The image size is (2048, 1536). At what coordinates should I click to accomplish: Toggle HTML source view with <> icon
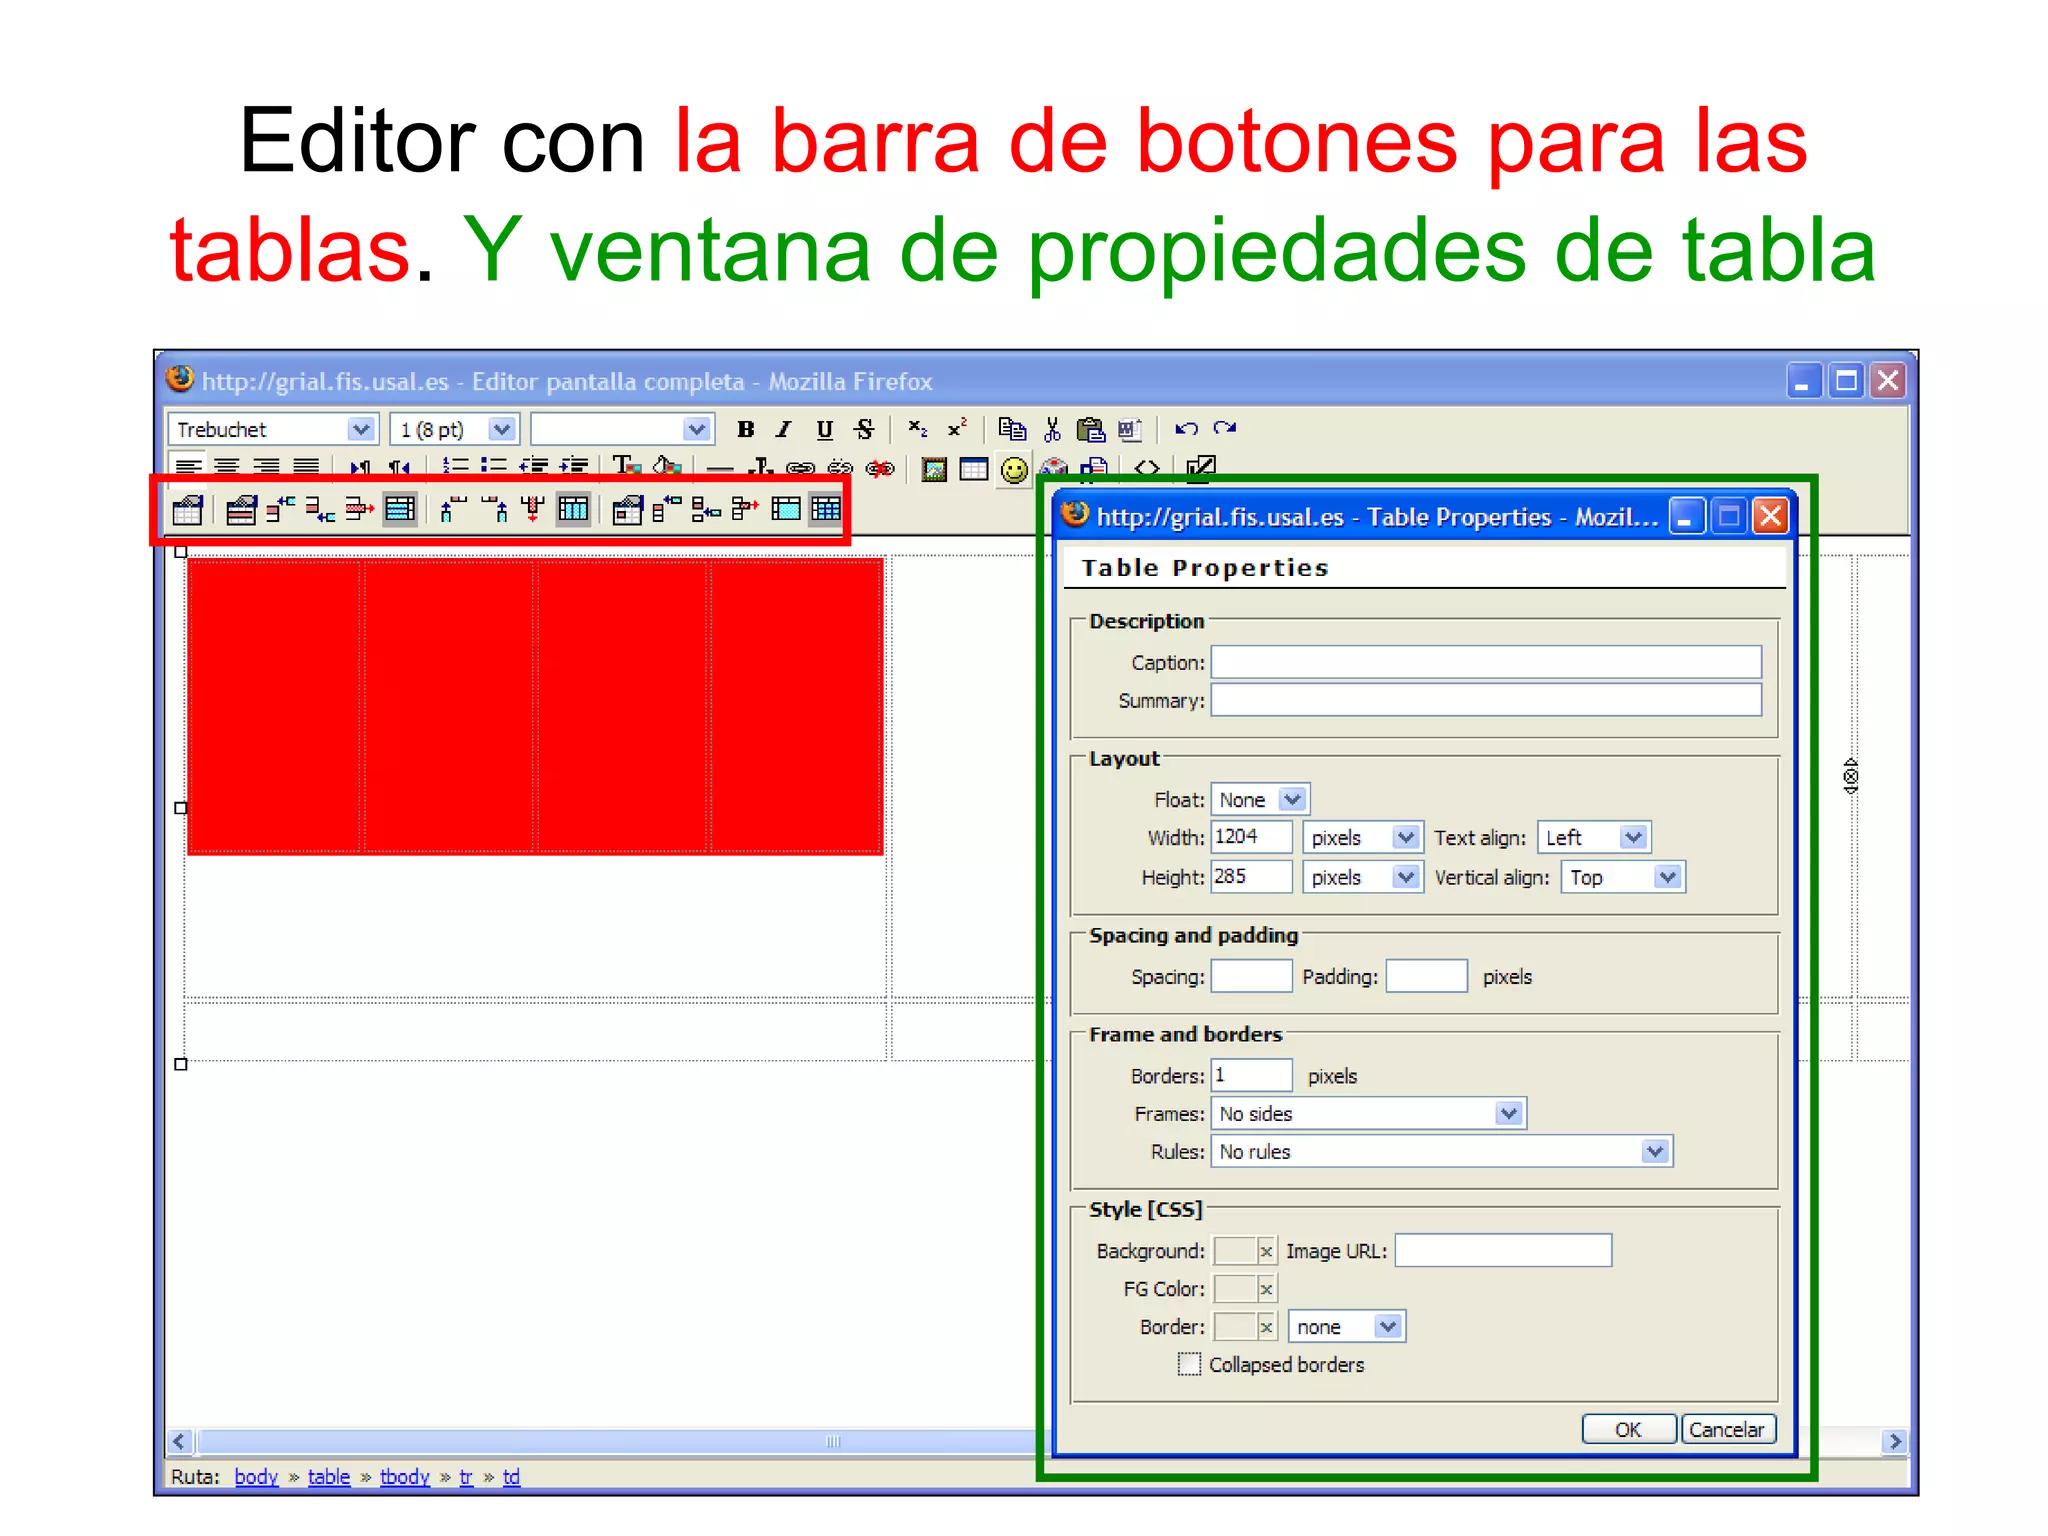1147,469
